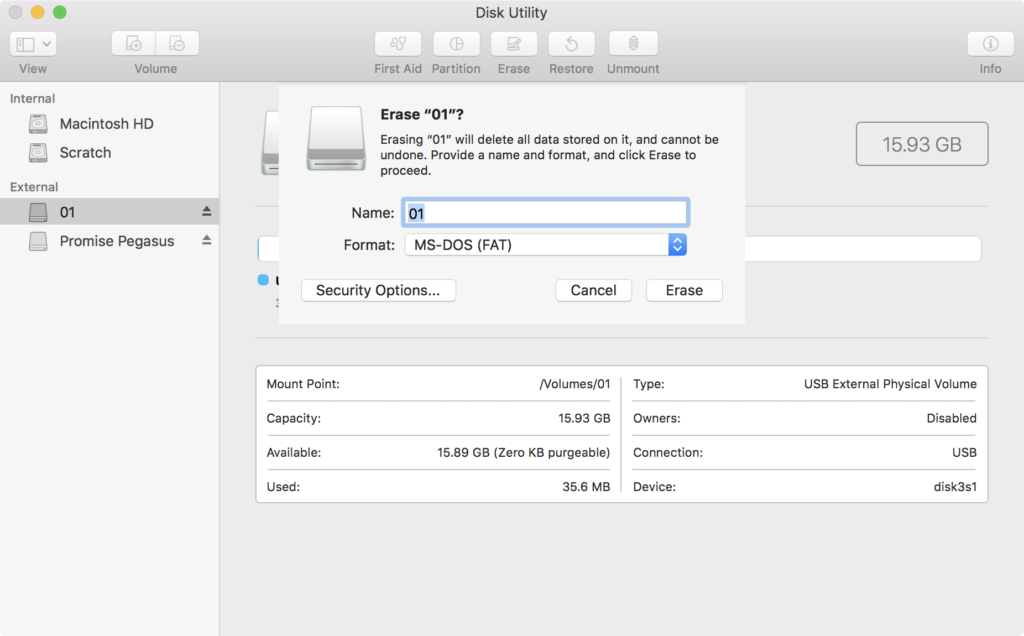This screenshot has width=1024, height=636.
Task: Click the add Volume toolbar icon
Action: (134, 44)
